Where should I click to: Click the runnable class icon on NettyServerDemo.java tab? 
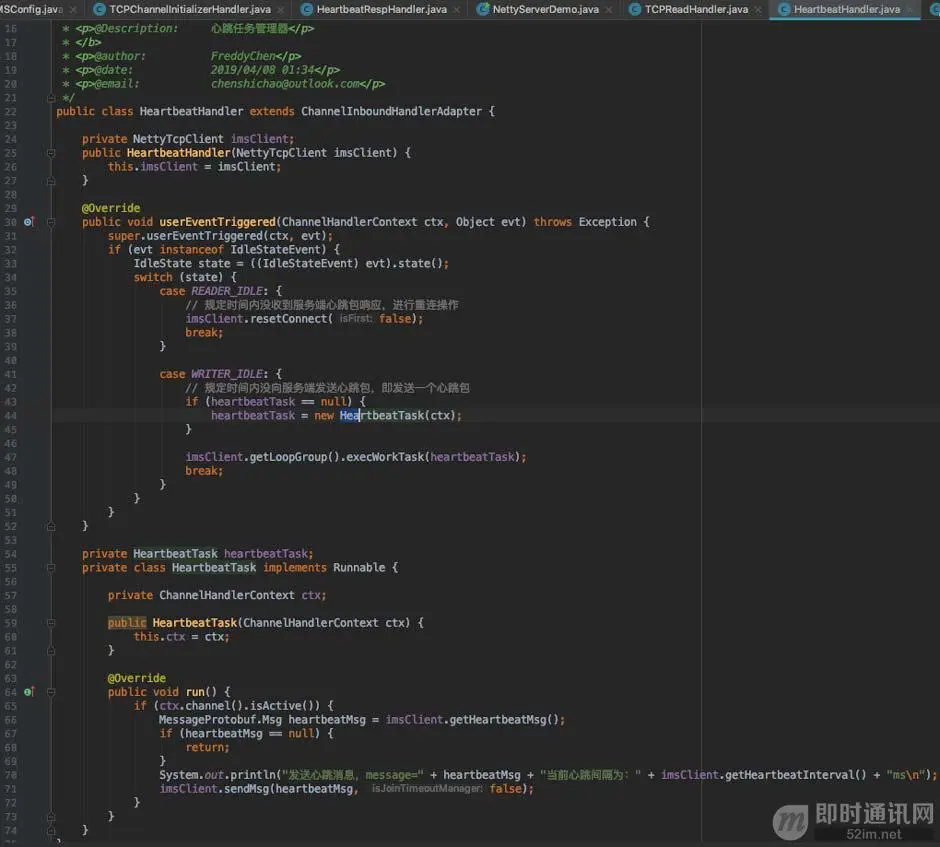pyautogui.click(x=482, y=9)
